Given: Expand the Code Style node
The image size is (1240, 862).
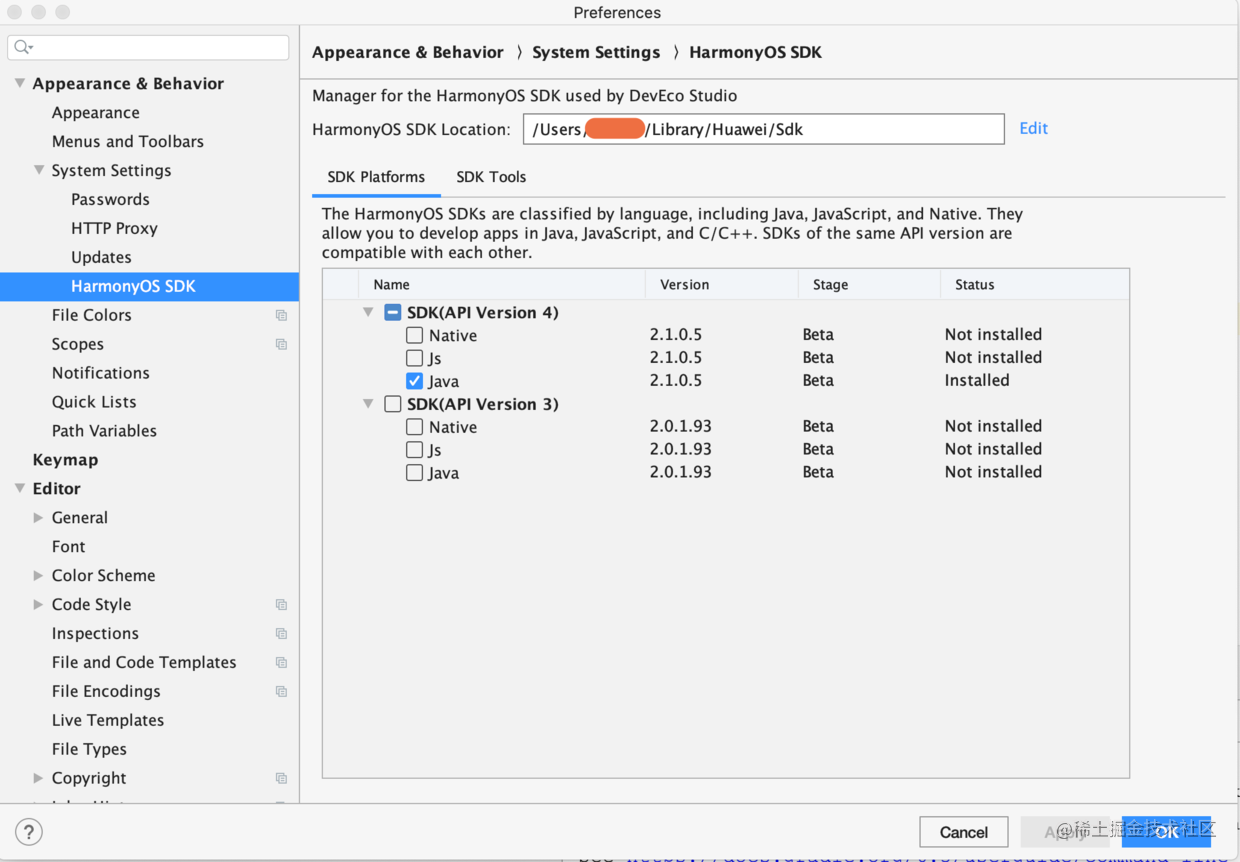Looking at the screenshot, I should click(39, 605).
